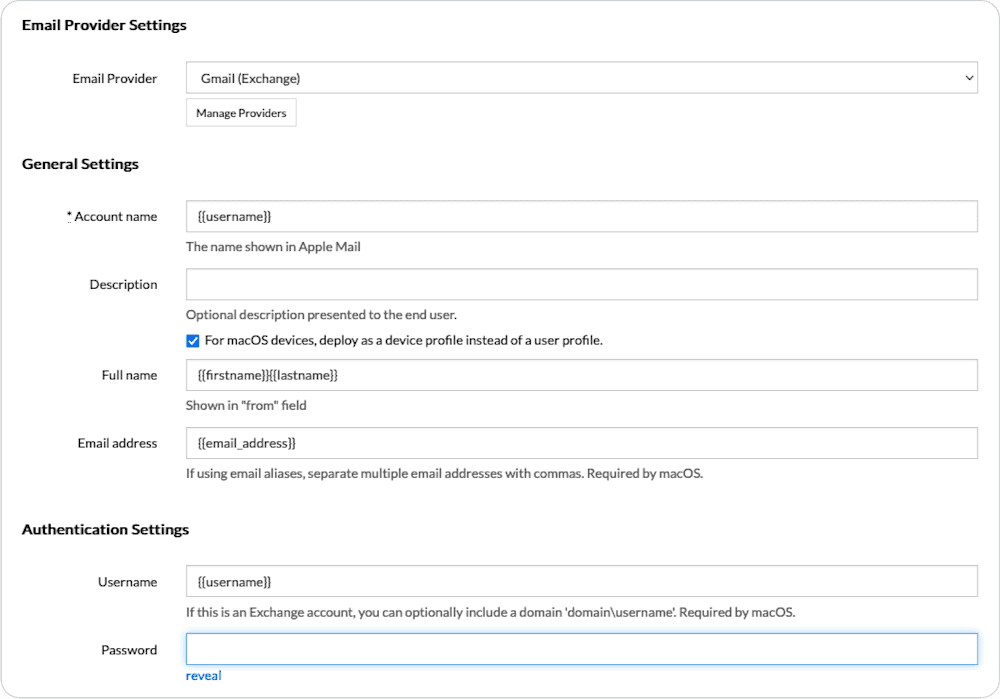Click the Description label
Screen dimensions: 1000x699
(123, 285)
